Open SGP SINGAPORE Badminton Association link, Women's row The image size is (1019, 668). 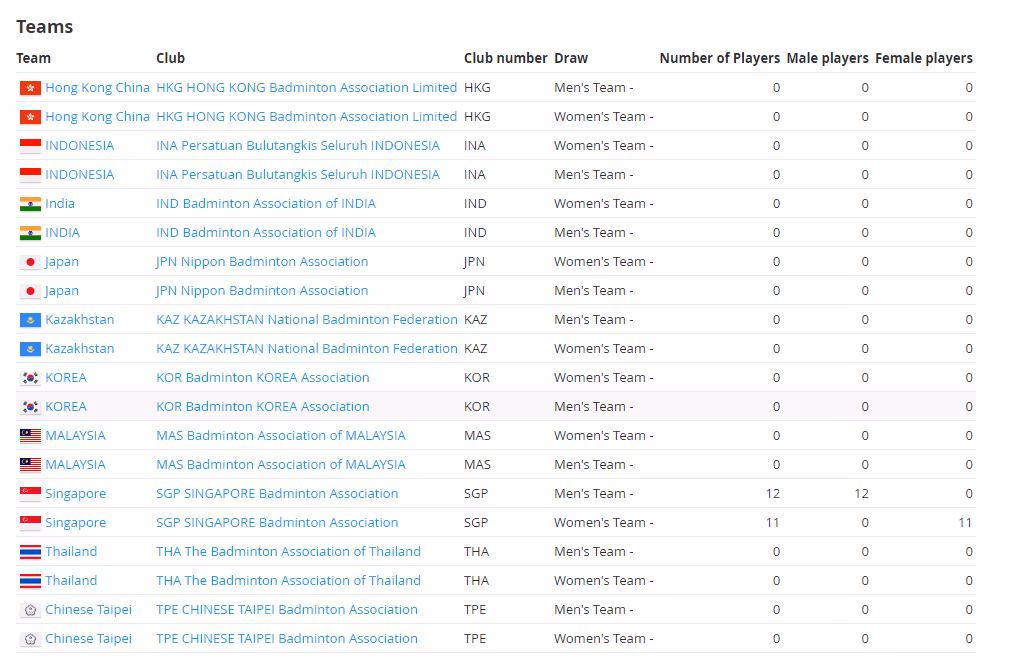click(x=277, y=523)
